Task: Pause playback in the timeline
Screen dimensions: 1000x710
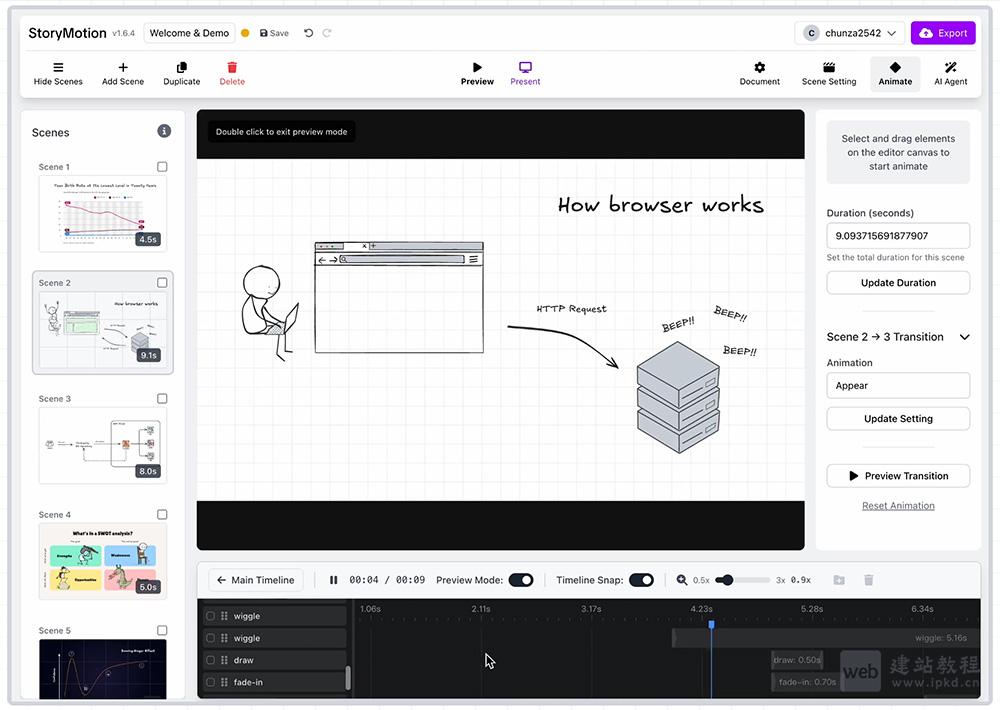Action: point(333,579)
